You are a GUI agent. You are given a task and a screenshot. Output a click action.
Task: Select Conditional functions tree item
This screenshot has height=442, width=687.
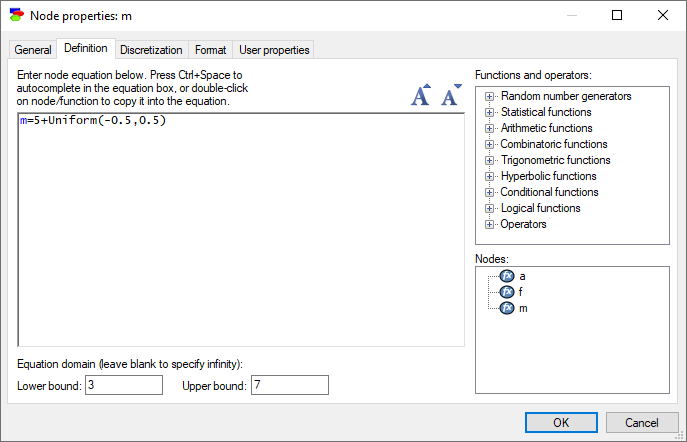tap(549, 192)
